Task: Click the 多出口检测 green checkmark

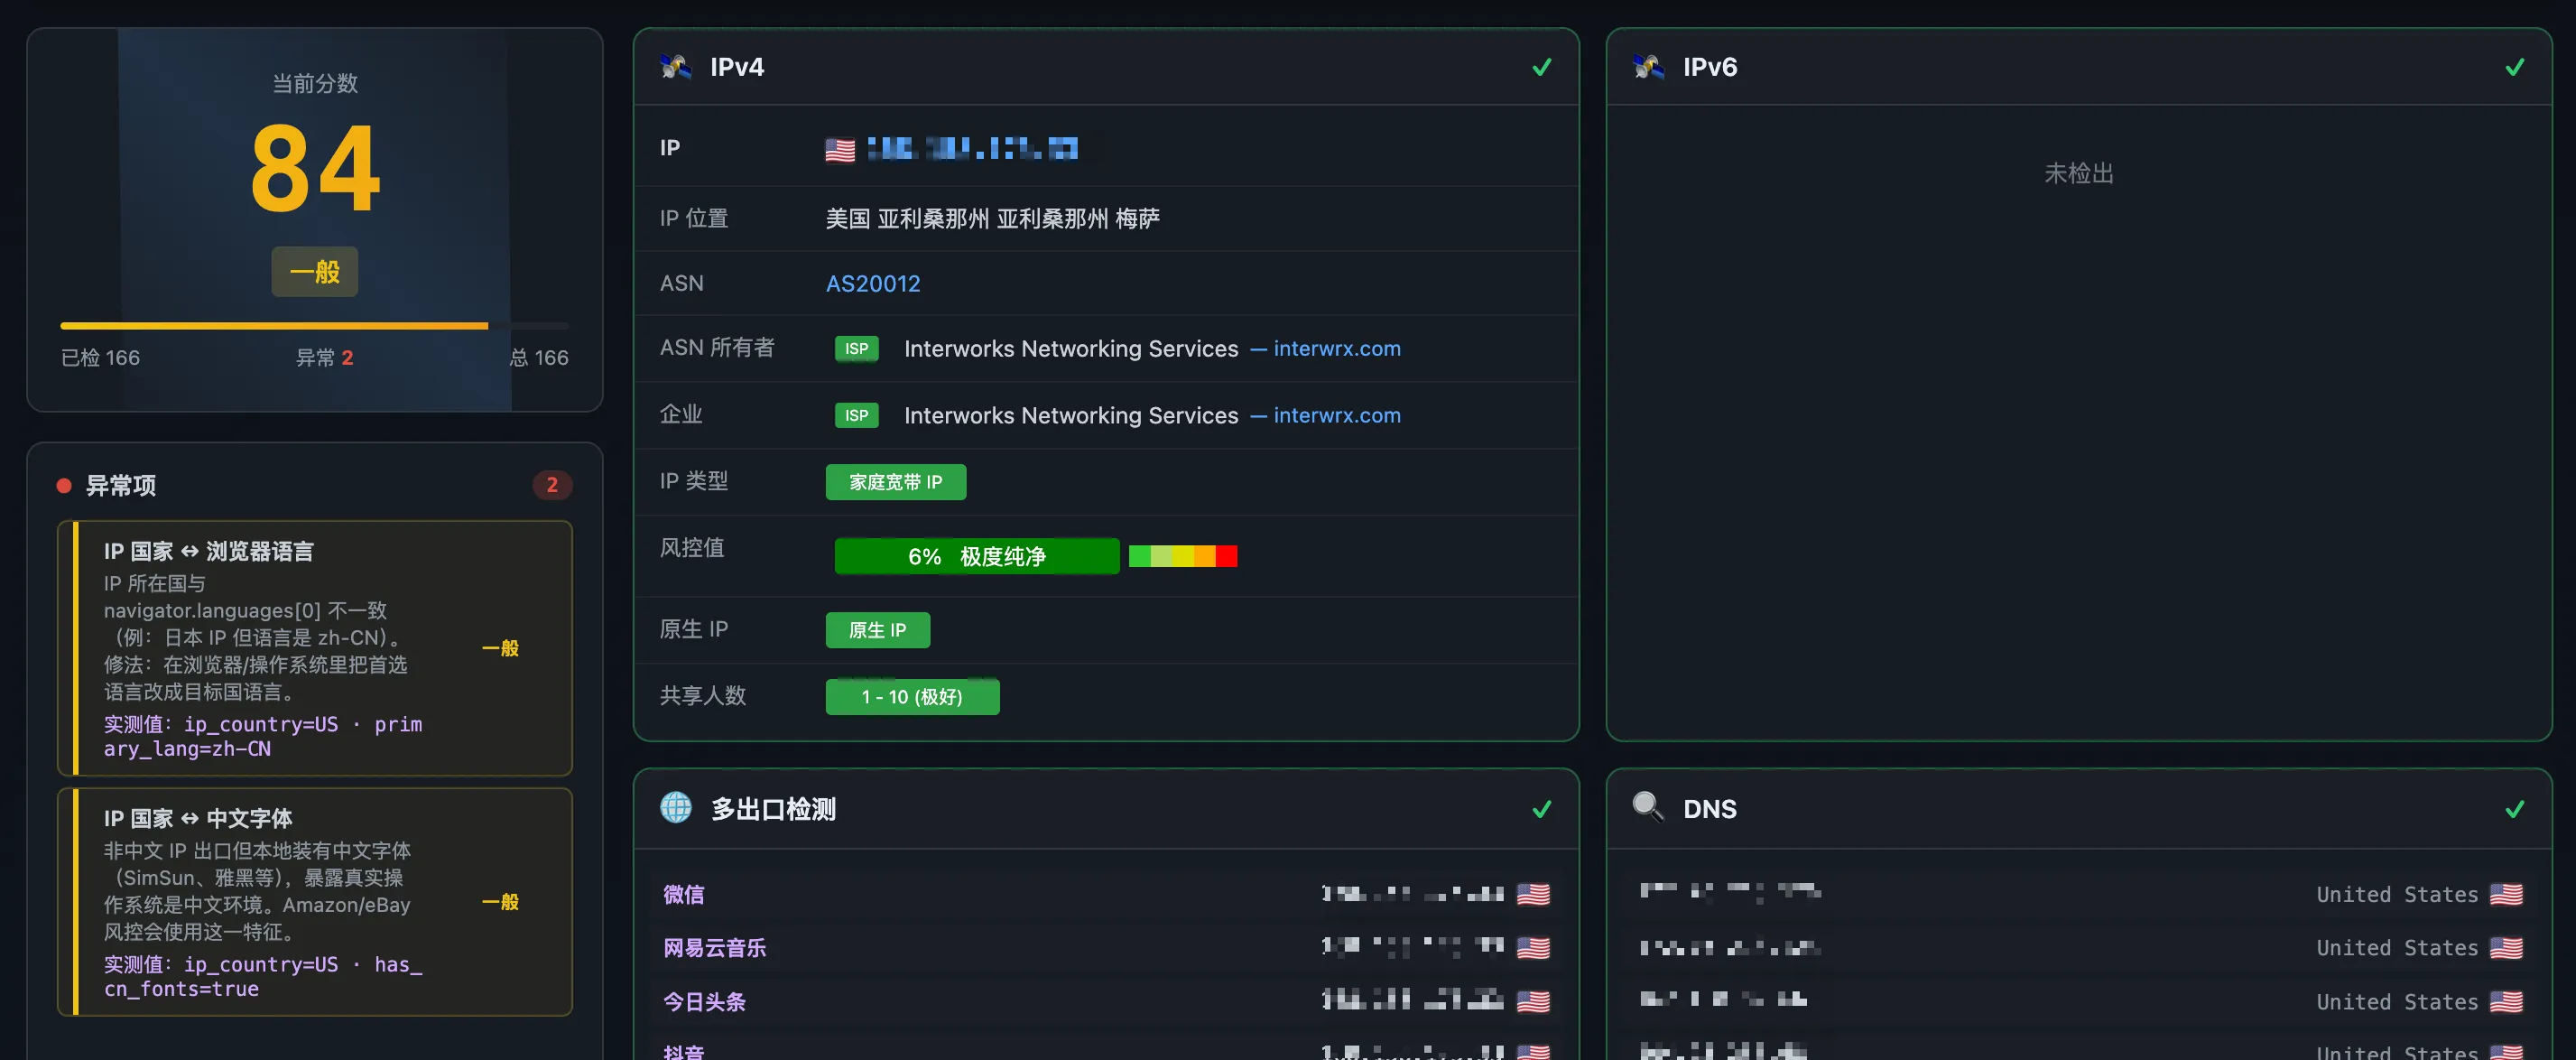Action: (x=1542, y=809)
